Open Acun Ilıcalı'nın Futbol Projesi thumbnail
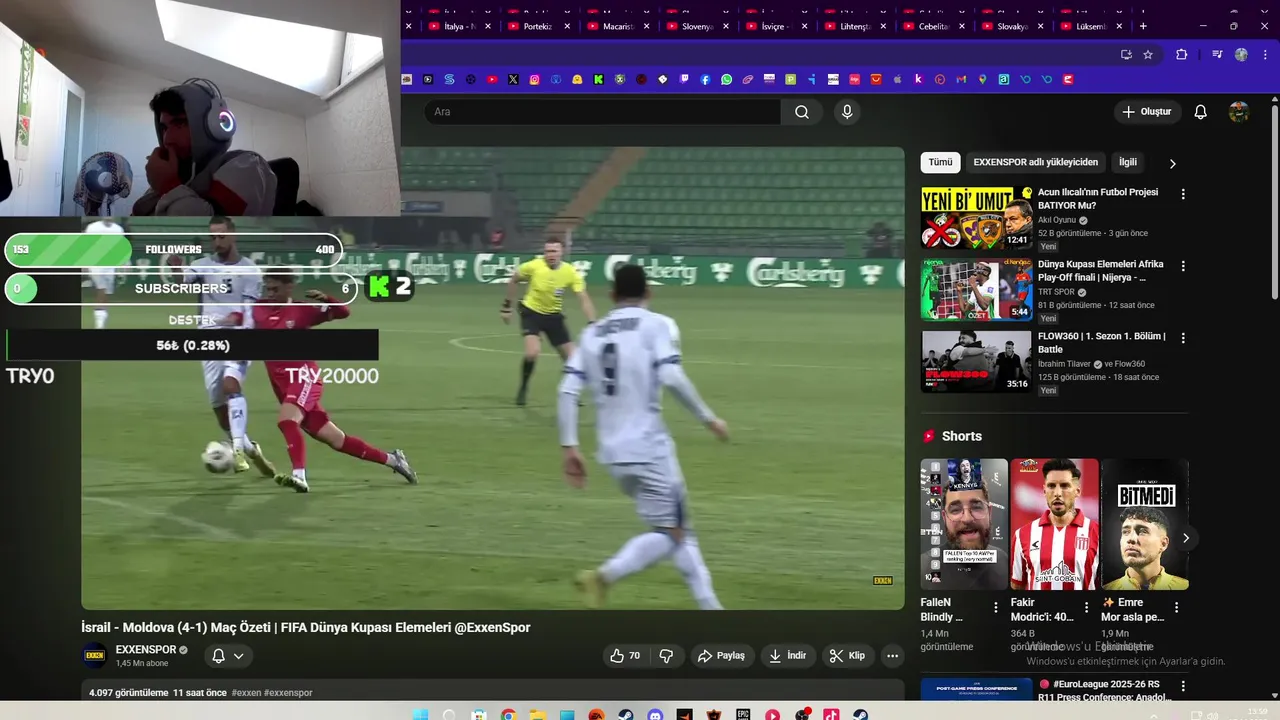Image resolution: width=1280 pixels, height=720 pixels. pyautogui.click(x=976, y=217)
